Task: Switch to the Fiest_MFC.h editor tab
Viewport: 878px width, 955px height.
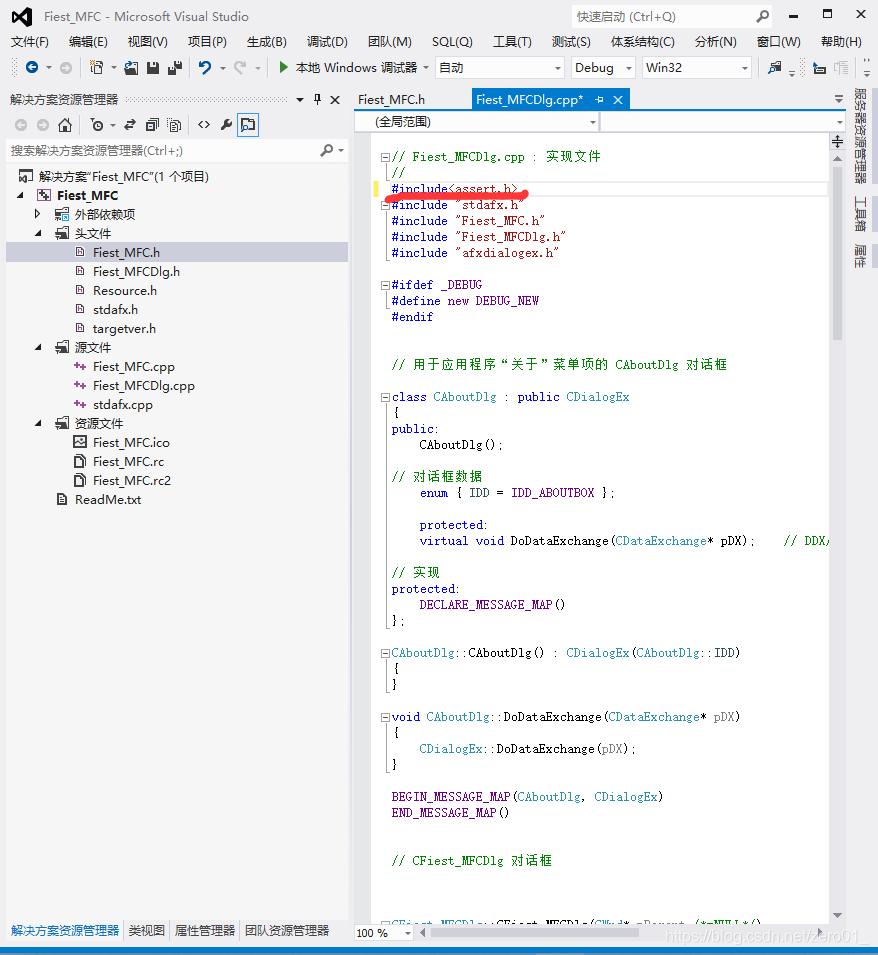Action: (x=392, y=100)
